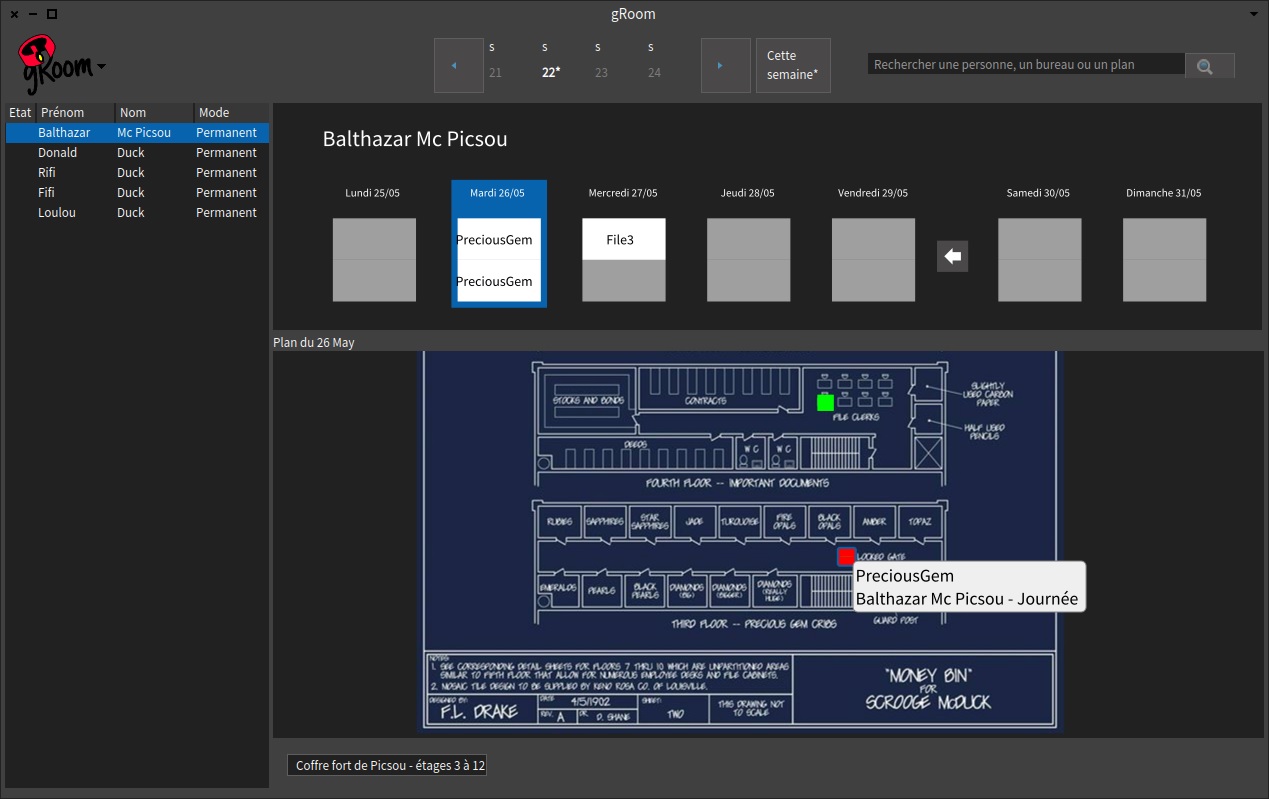Select the Donald Duck row

137,153
